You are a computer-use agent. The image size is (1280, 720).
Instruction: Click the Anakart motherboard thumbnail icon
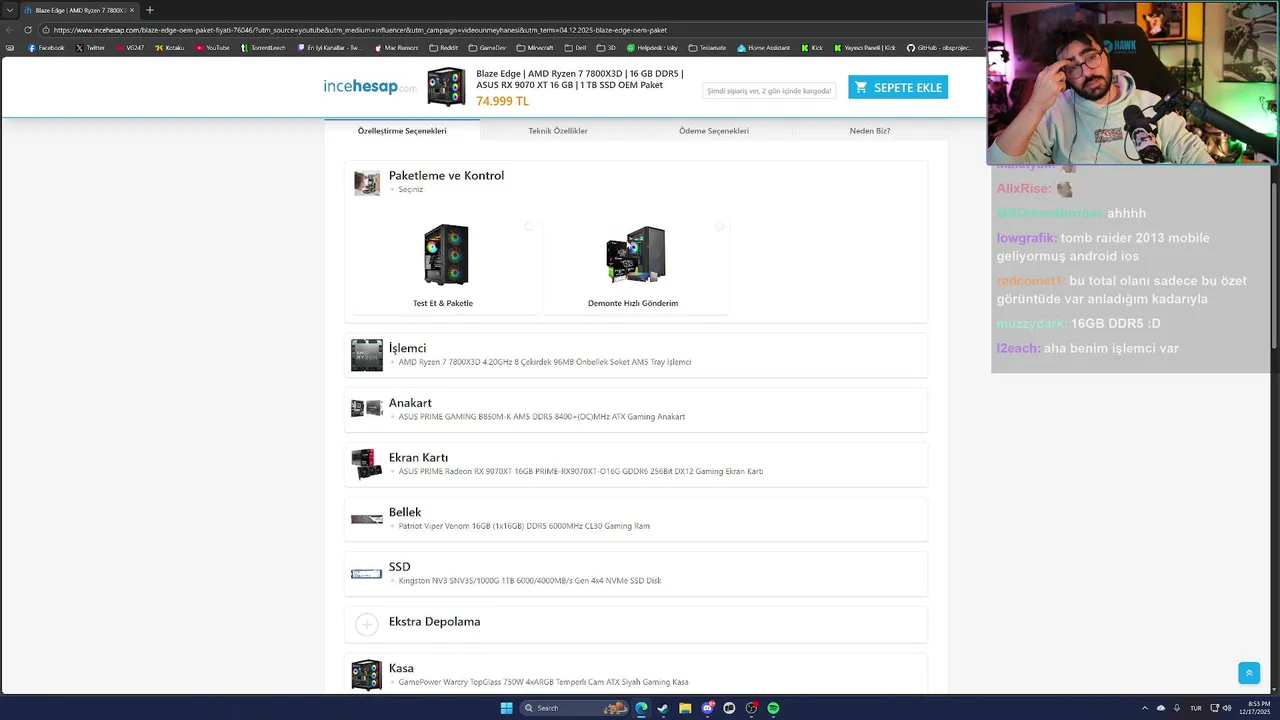point(367,408)
